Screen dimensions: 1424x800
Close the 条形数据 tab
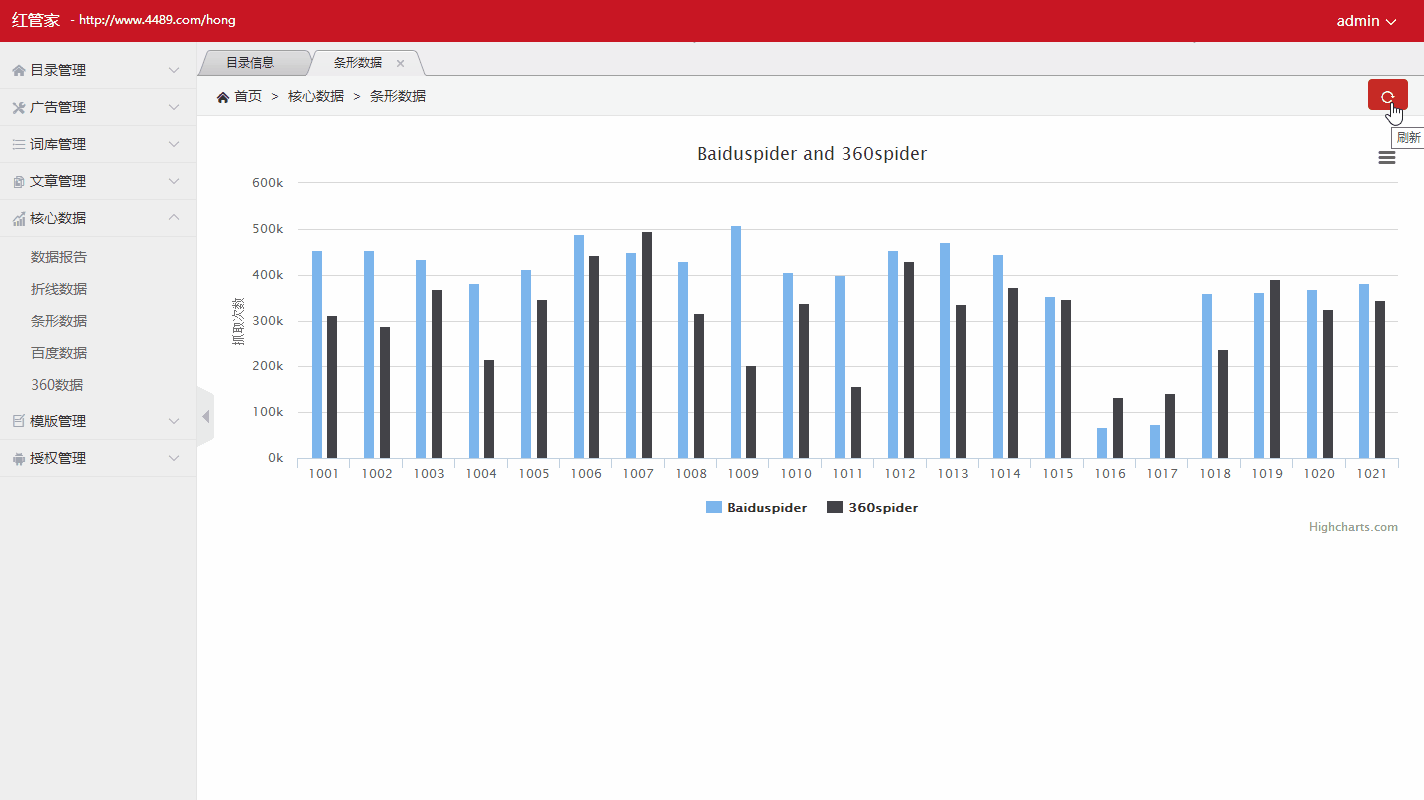pyautogui.click(x=400, y=63)
